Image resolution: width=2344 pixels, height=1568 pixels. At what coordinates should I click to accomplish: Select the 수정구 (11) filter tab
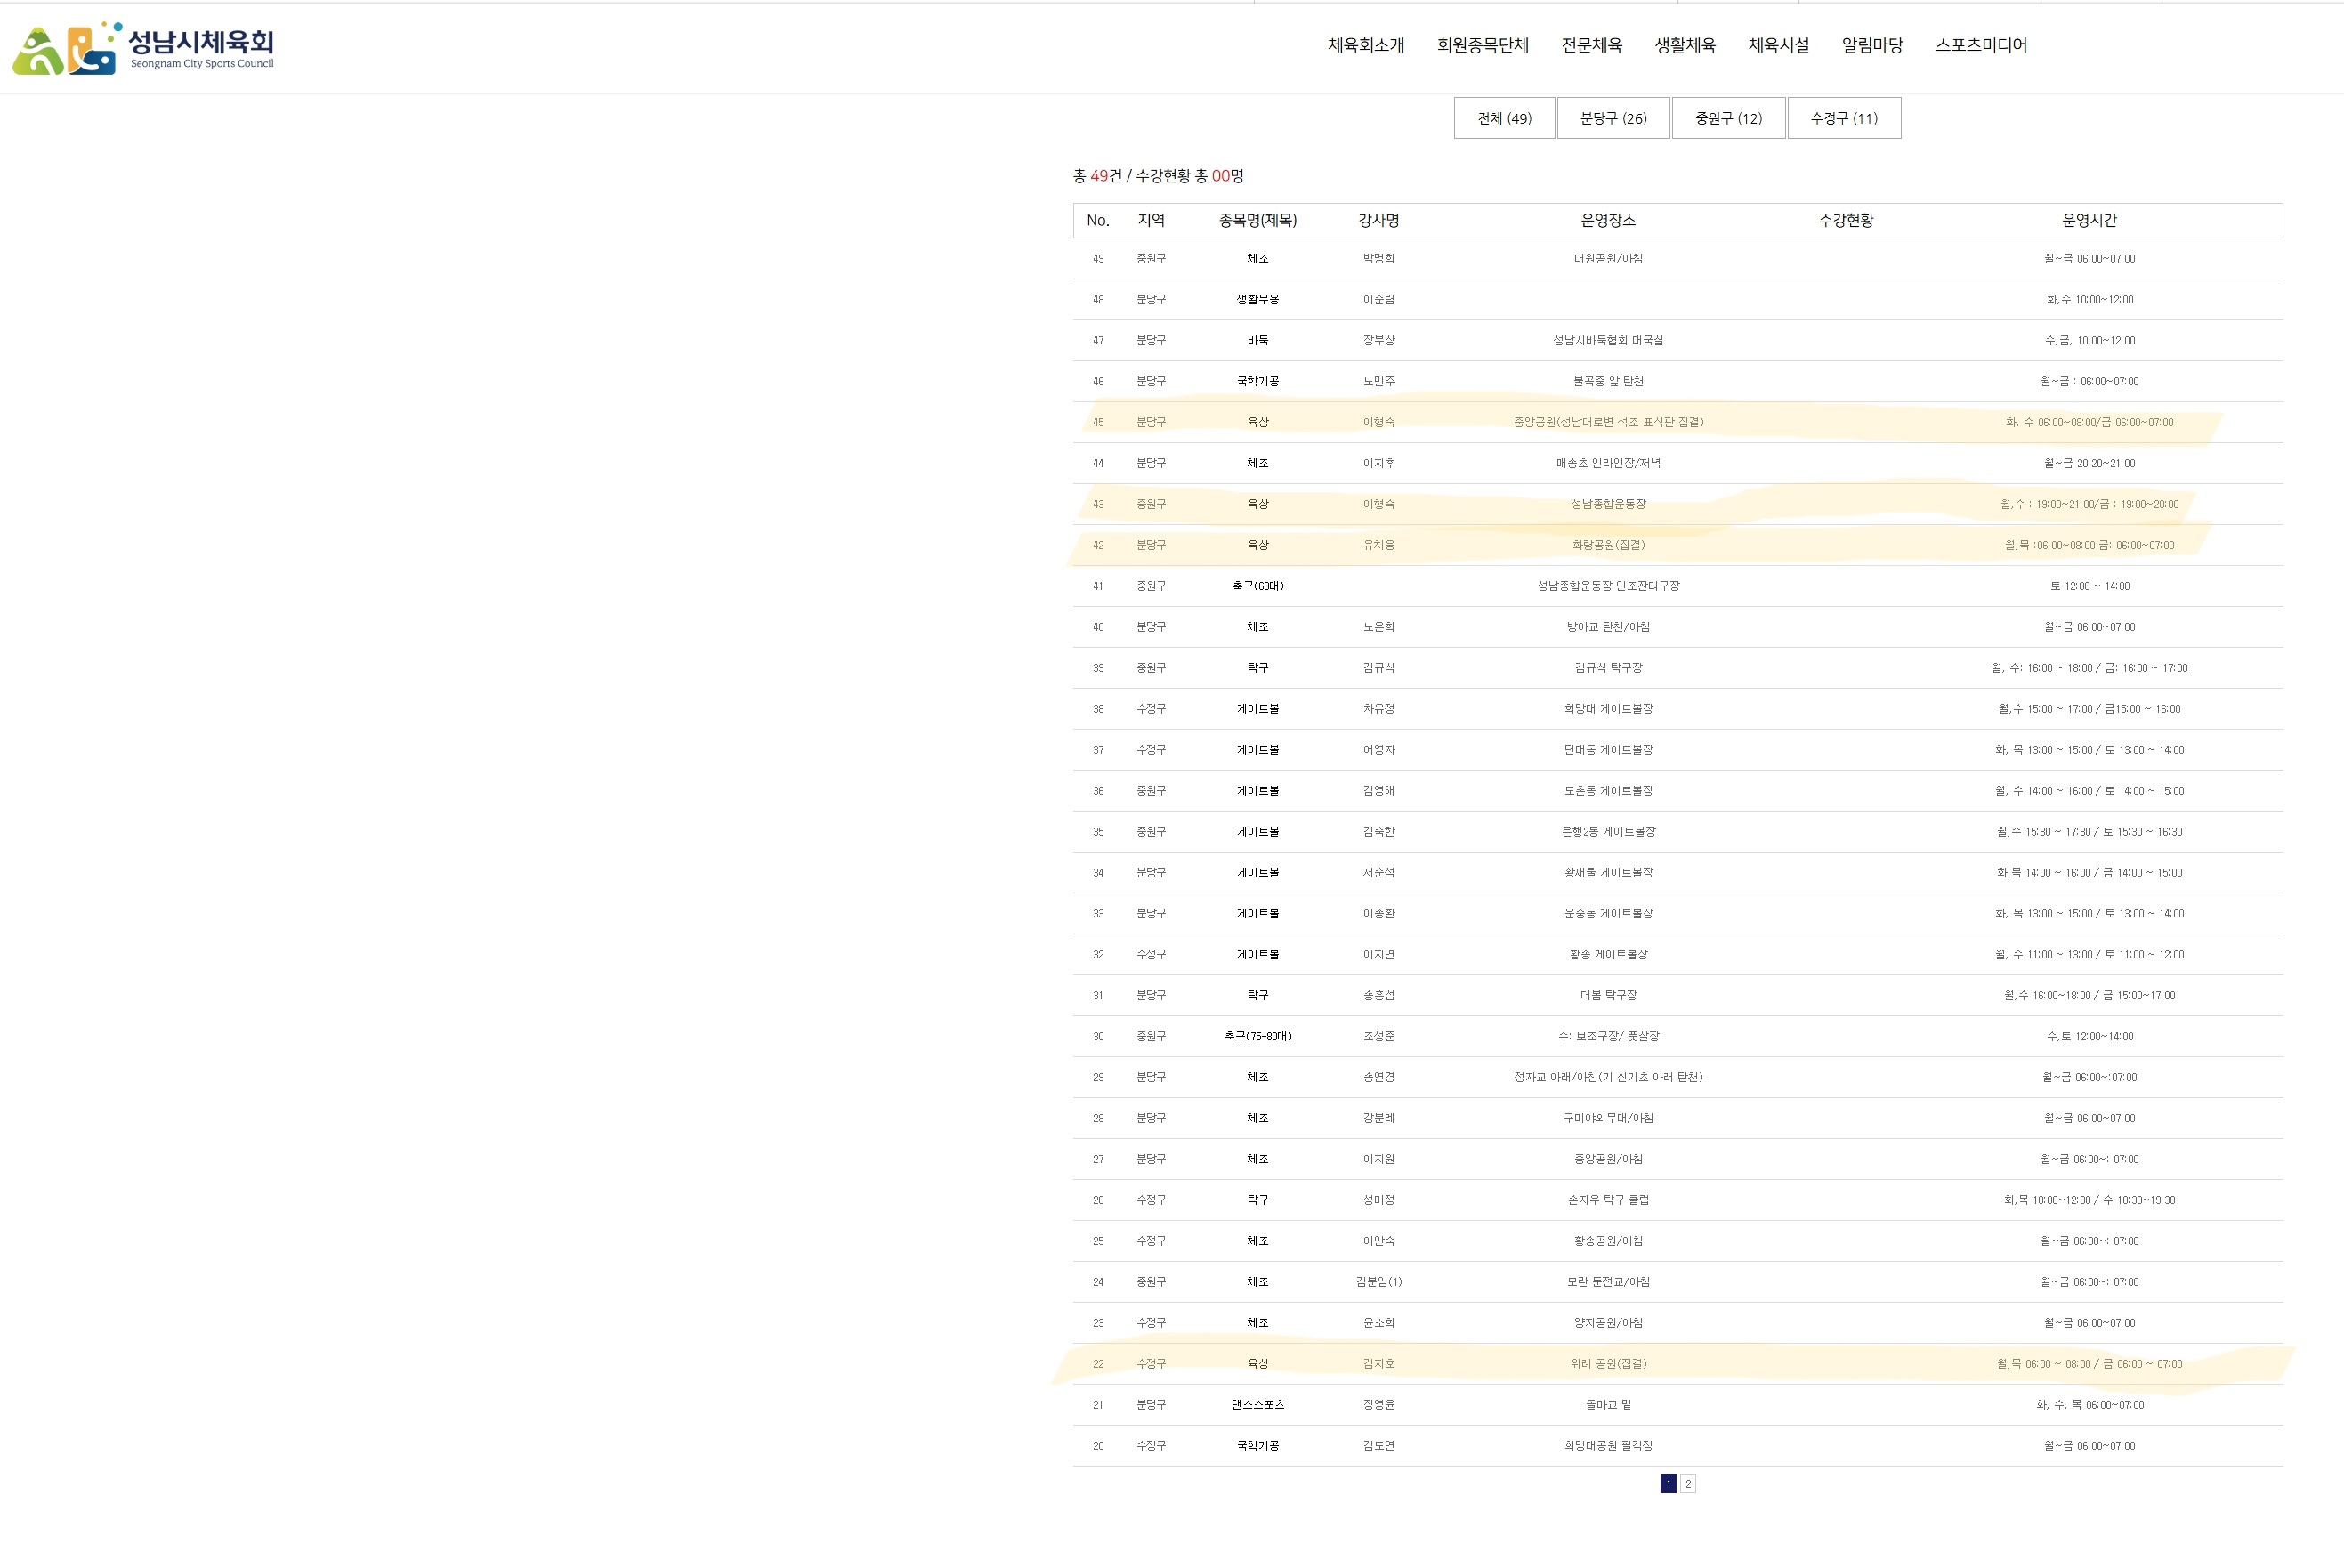pos(1844,118)
